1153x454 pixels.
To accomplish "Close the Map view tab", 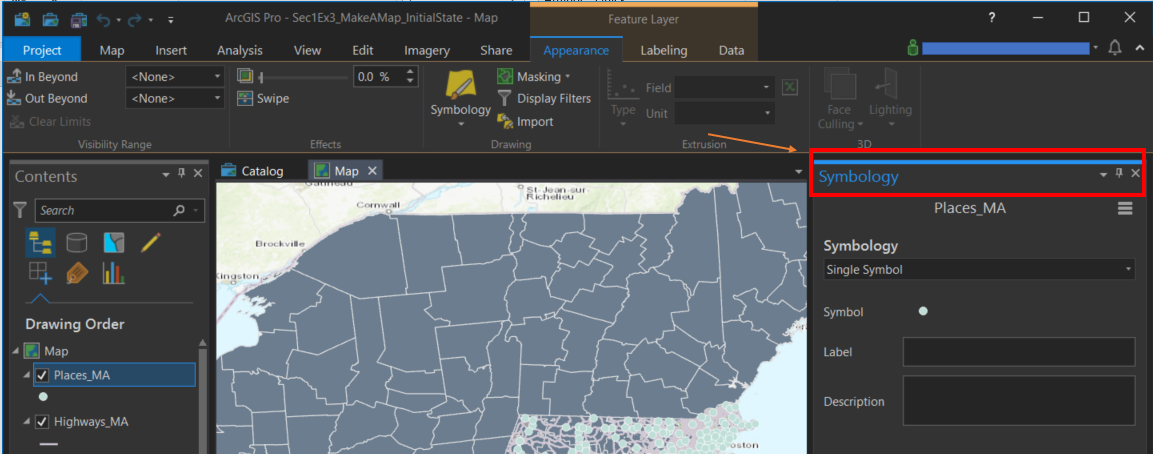I will coord(372,171).
